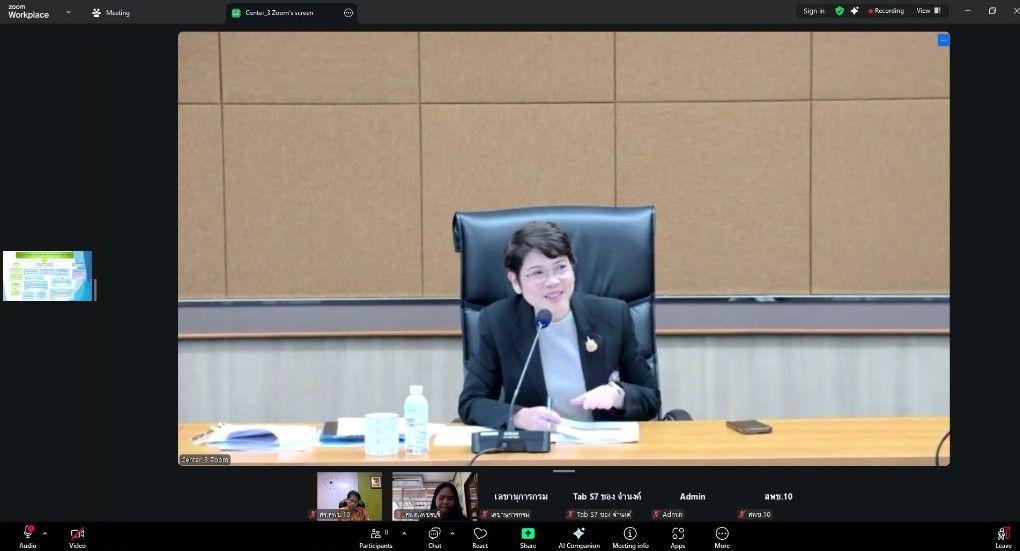The height and width of the screenshot is (551, 1020).
Task: Click the React heart icon
Action: tap(480, 535)
